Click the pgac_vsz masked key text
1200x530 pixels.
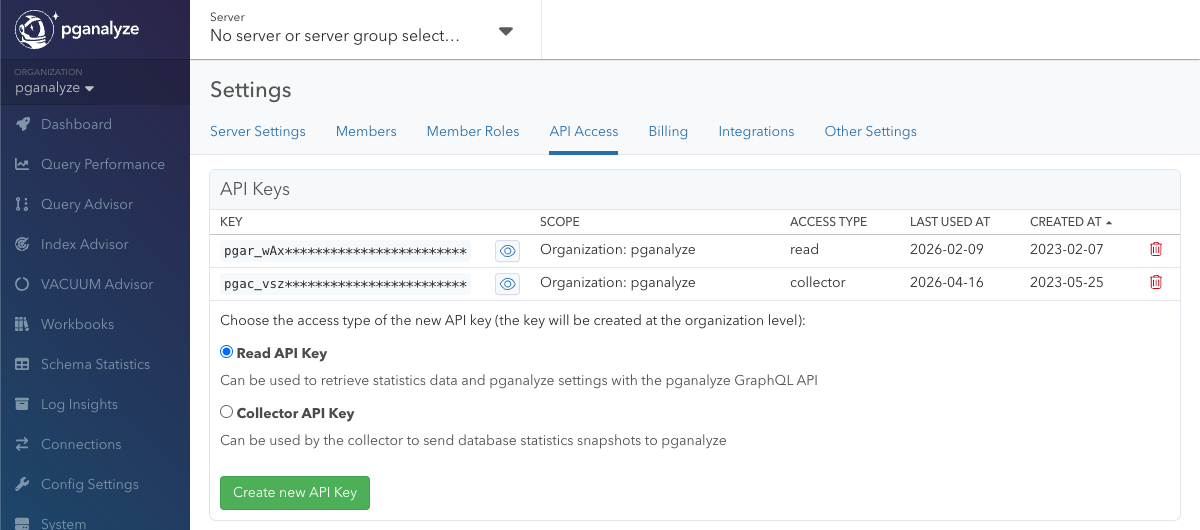pos(345,284)
